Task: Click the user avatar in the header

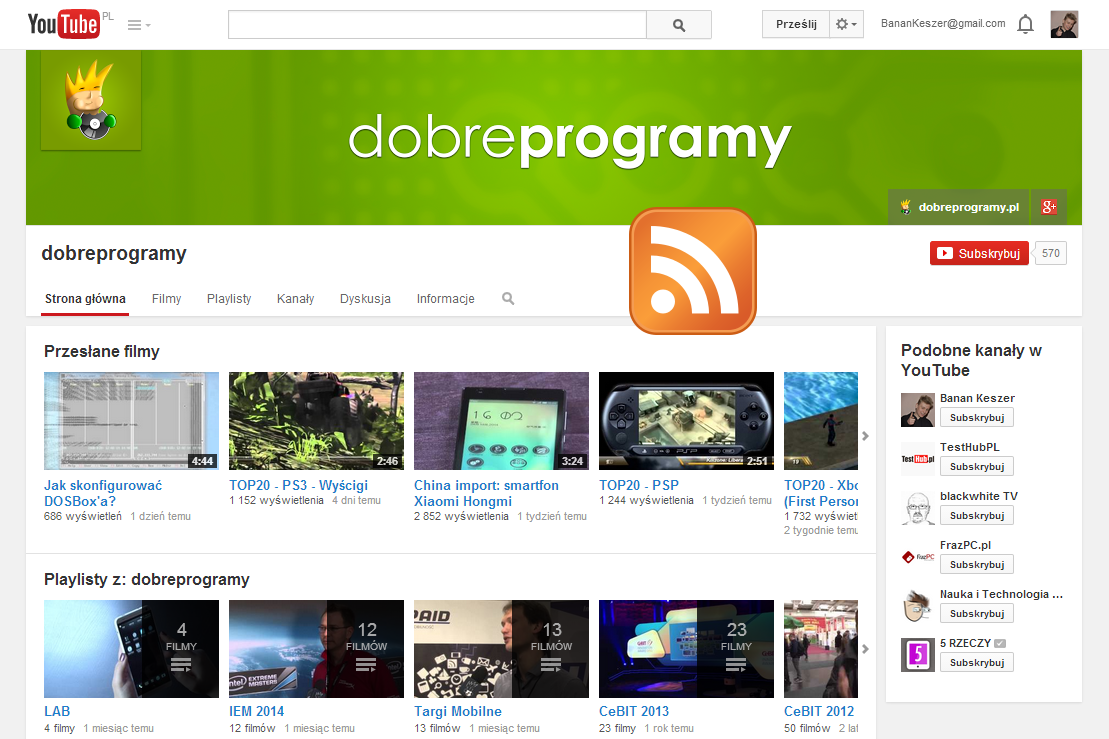Action: coord(1064,24)
